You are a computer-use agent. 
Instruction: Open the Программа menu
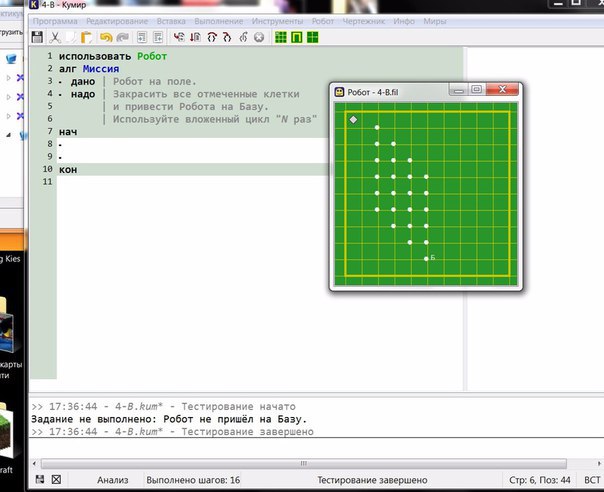point(55,20)
